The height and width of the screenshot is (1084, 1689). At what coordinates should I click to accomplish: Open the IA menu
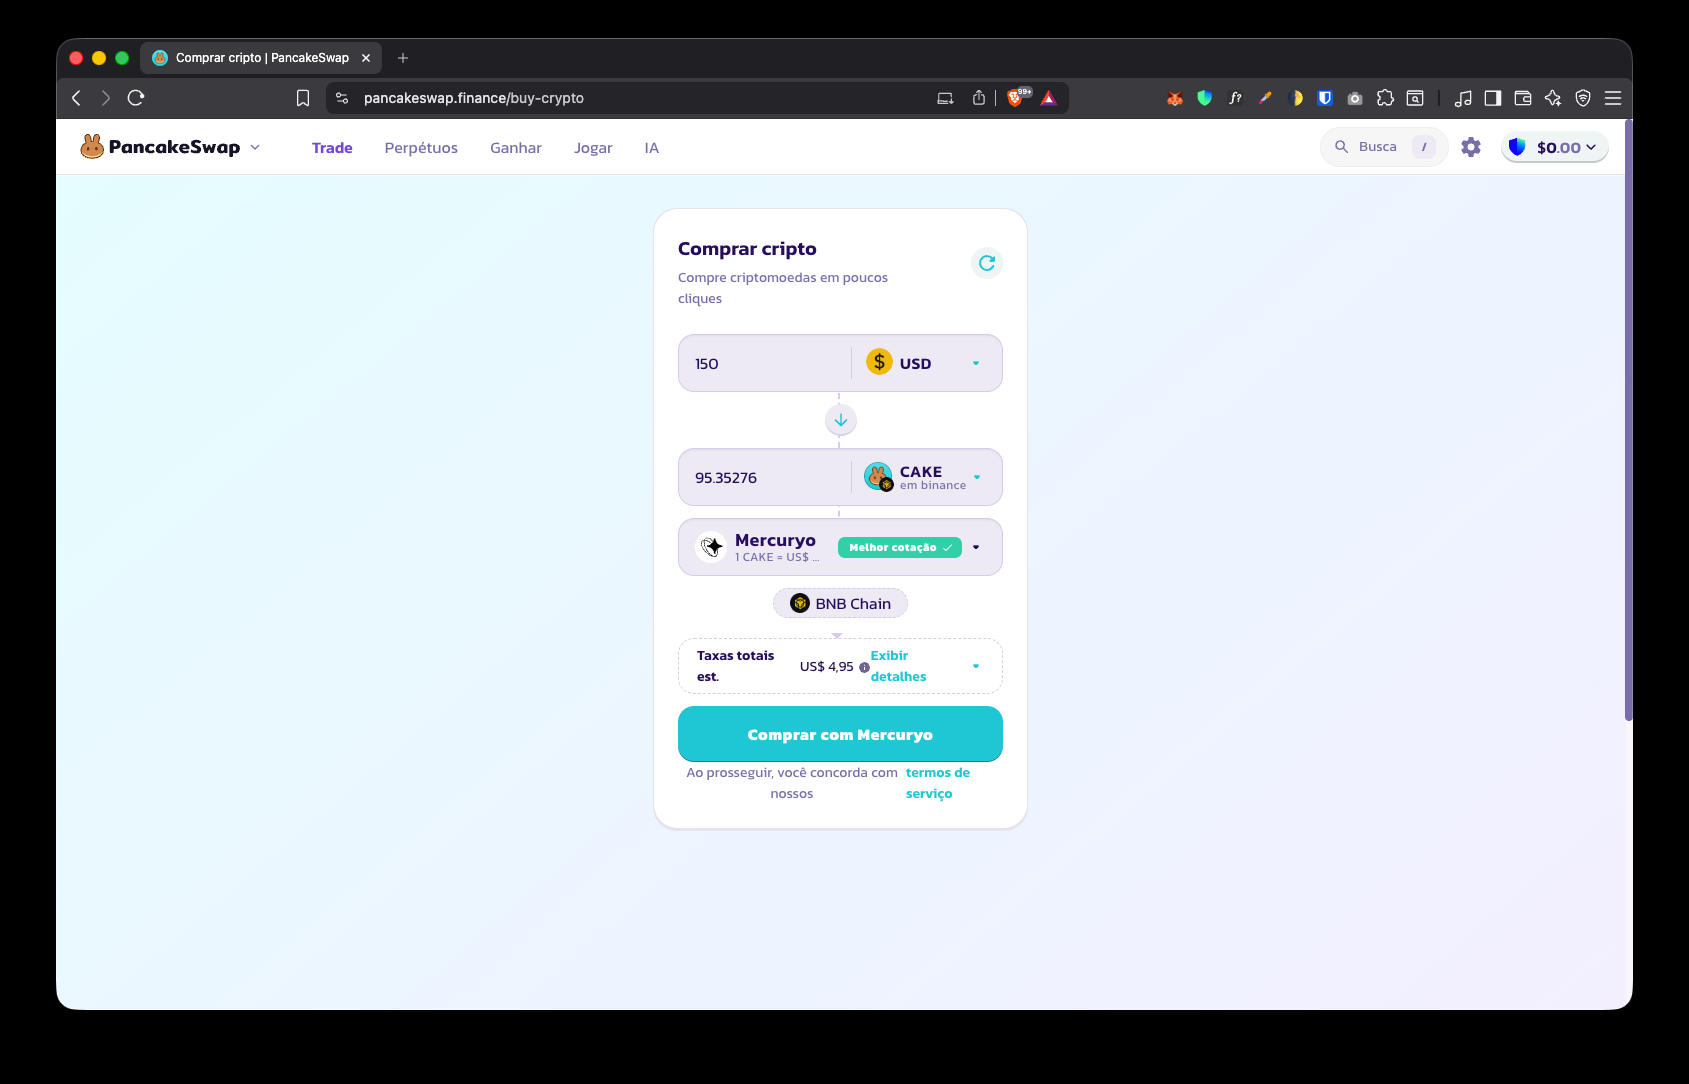point(652,148)
